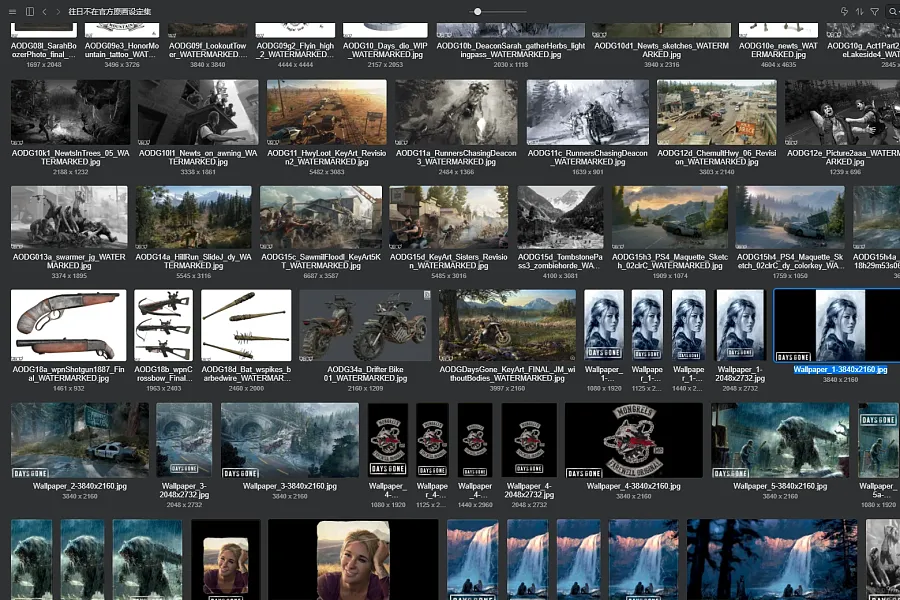Select the Wallpaper_1 1080 x 1920 thumbnail
Viewport: 900px width, 600px height.
[x=604, y=325]
